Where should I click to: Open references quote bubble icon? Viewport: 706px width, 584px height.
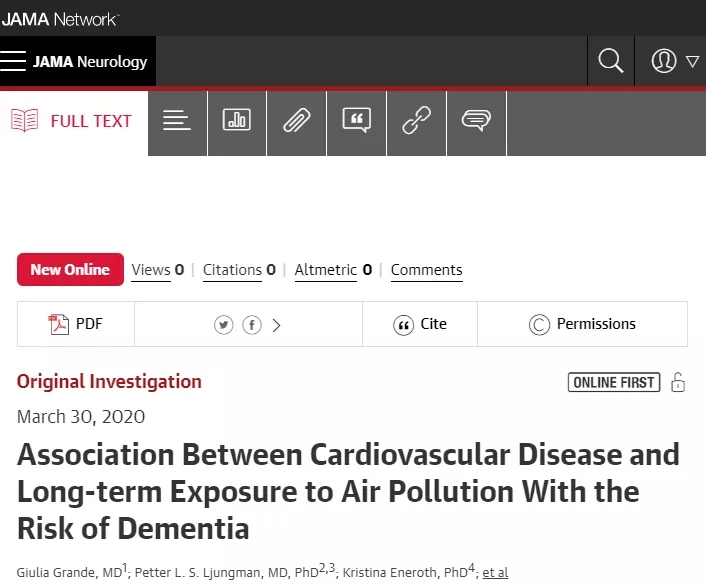(x=357, y=120)
